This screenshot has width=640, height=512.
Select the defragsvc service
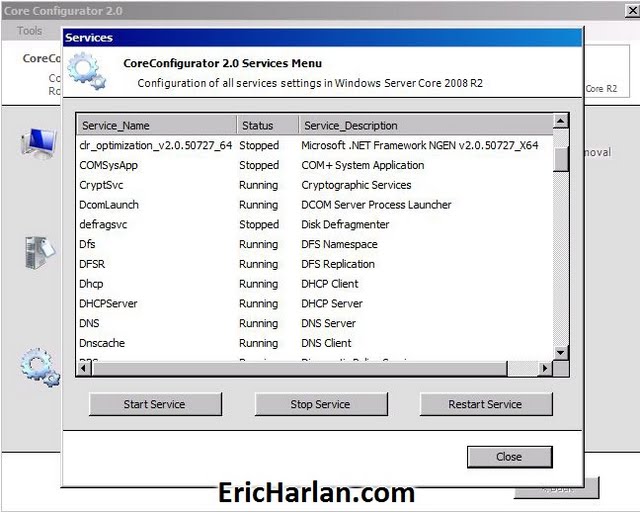tap(315, 225)
